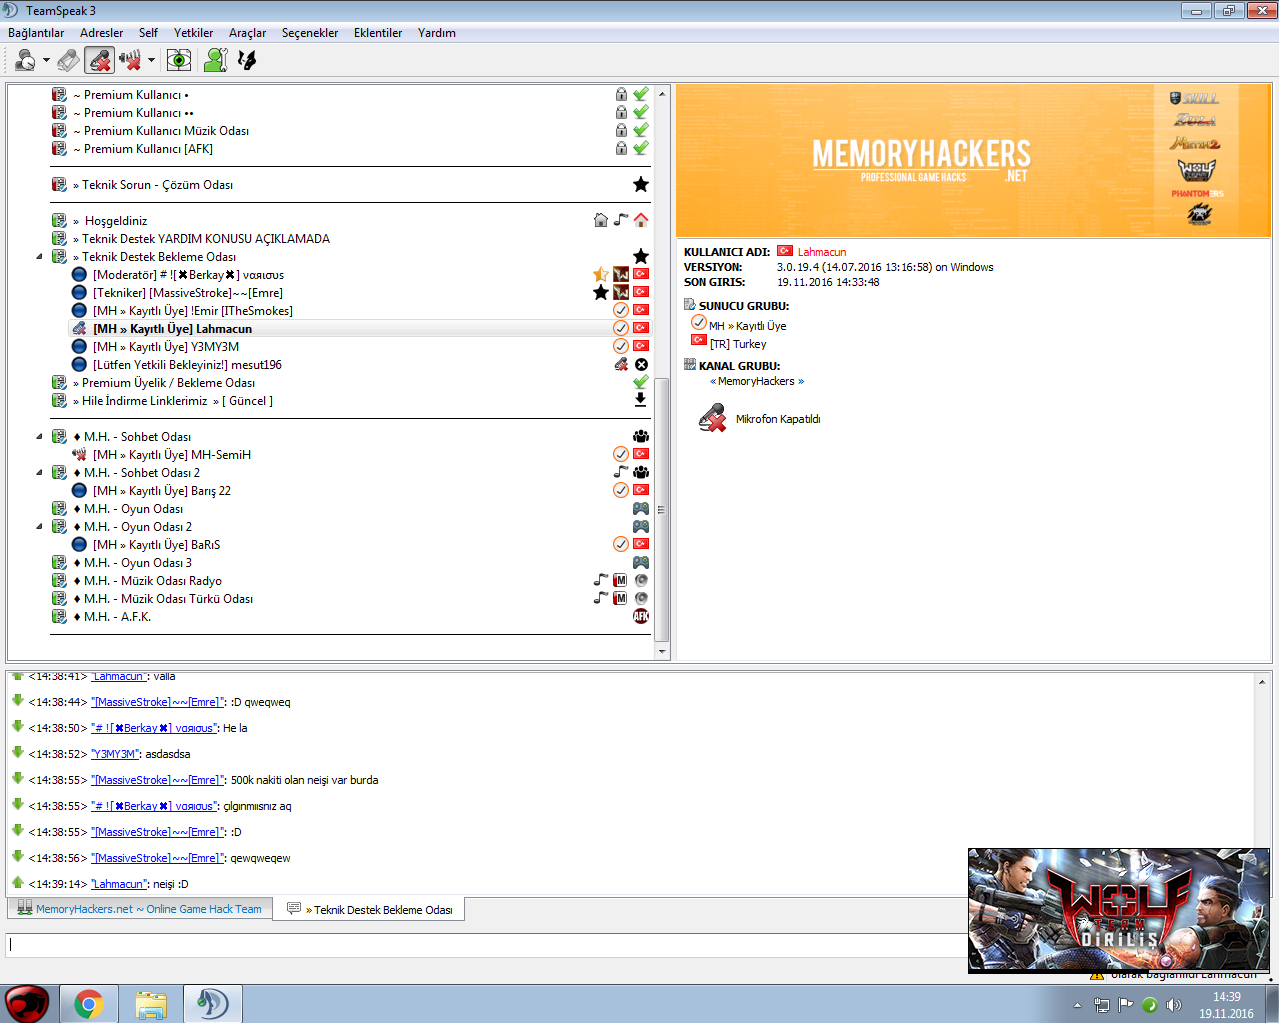Show hidden system tray icons arrow
The width and height of the screenshot is (1279, 1023).
[1077, 1005]
